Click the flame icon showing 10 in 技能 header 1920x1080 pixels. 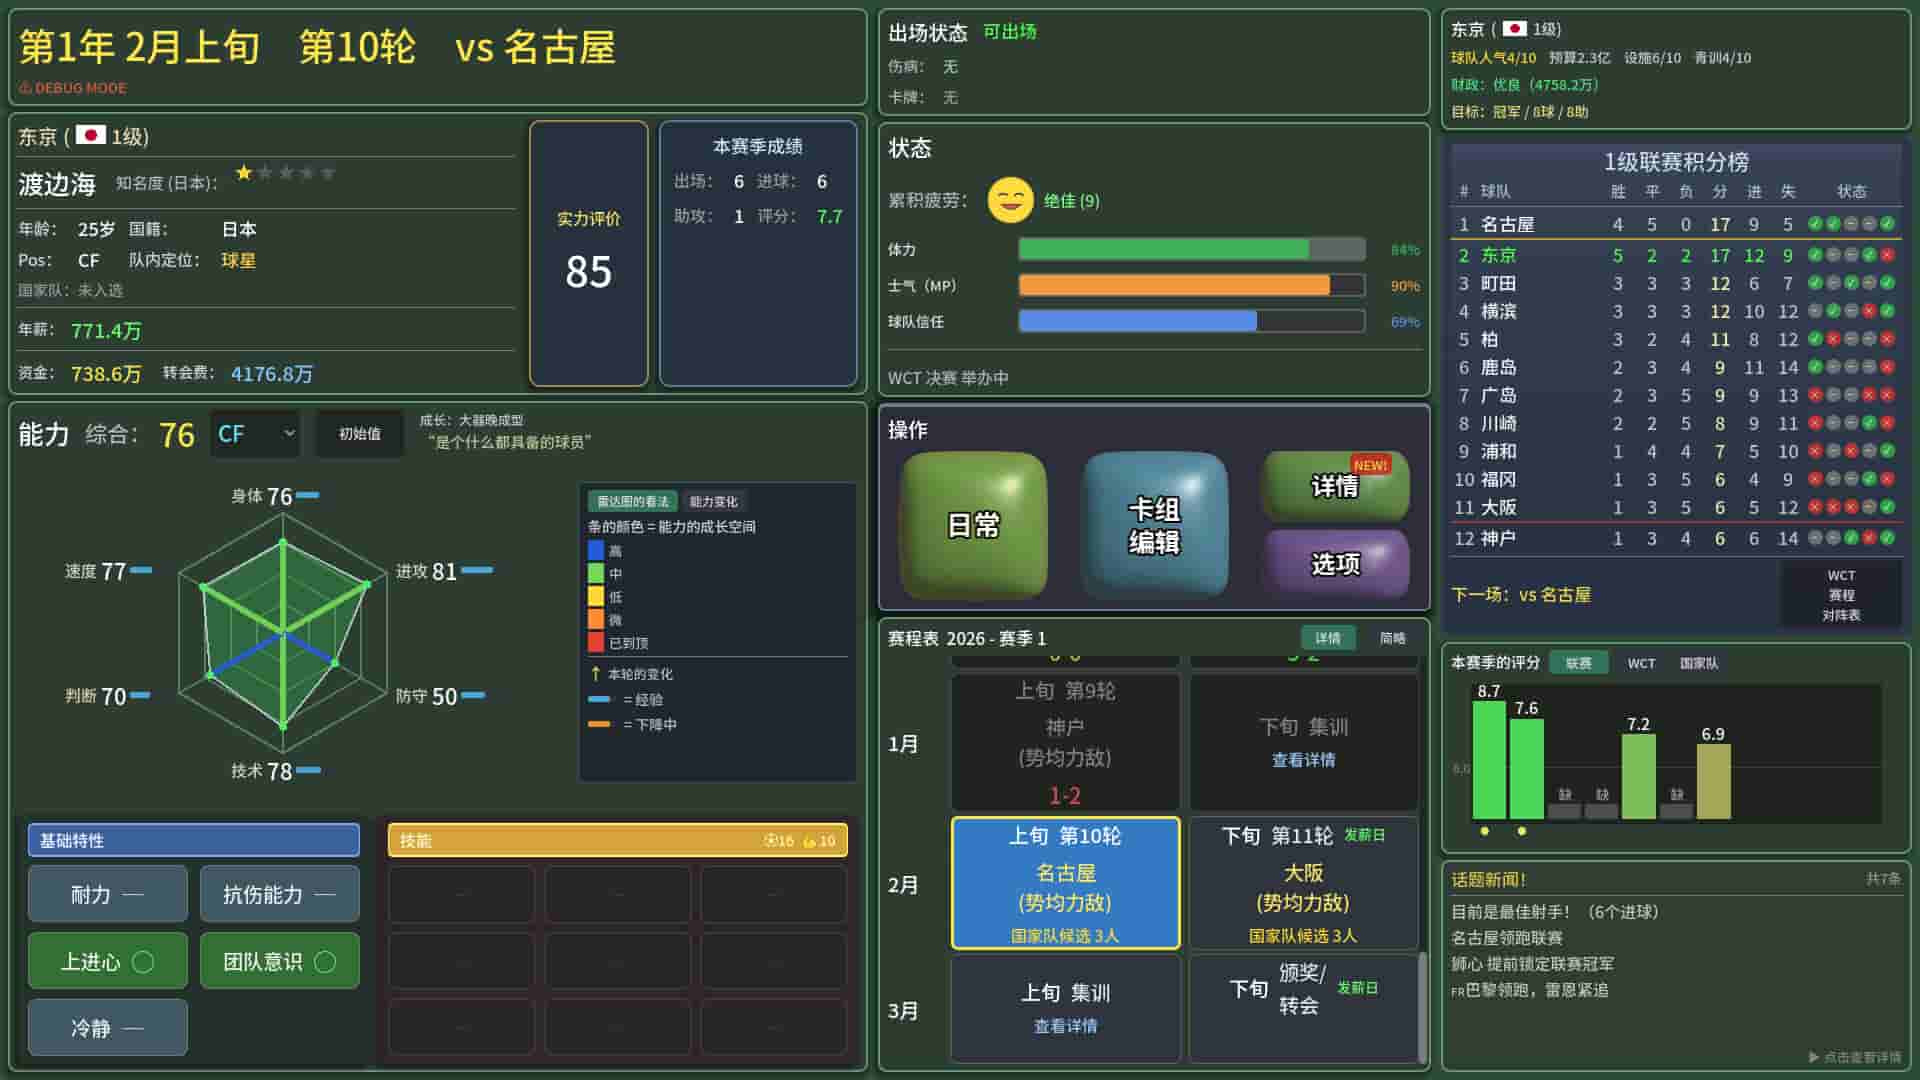pyautogui.click(x=809, y=841)
